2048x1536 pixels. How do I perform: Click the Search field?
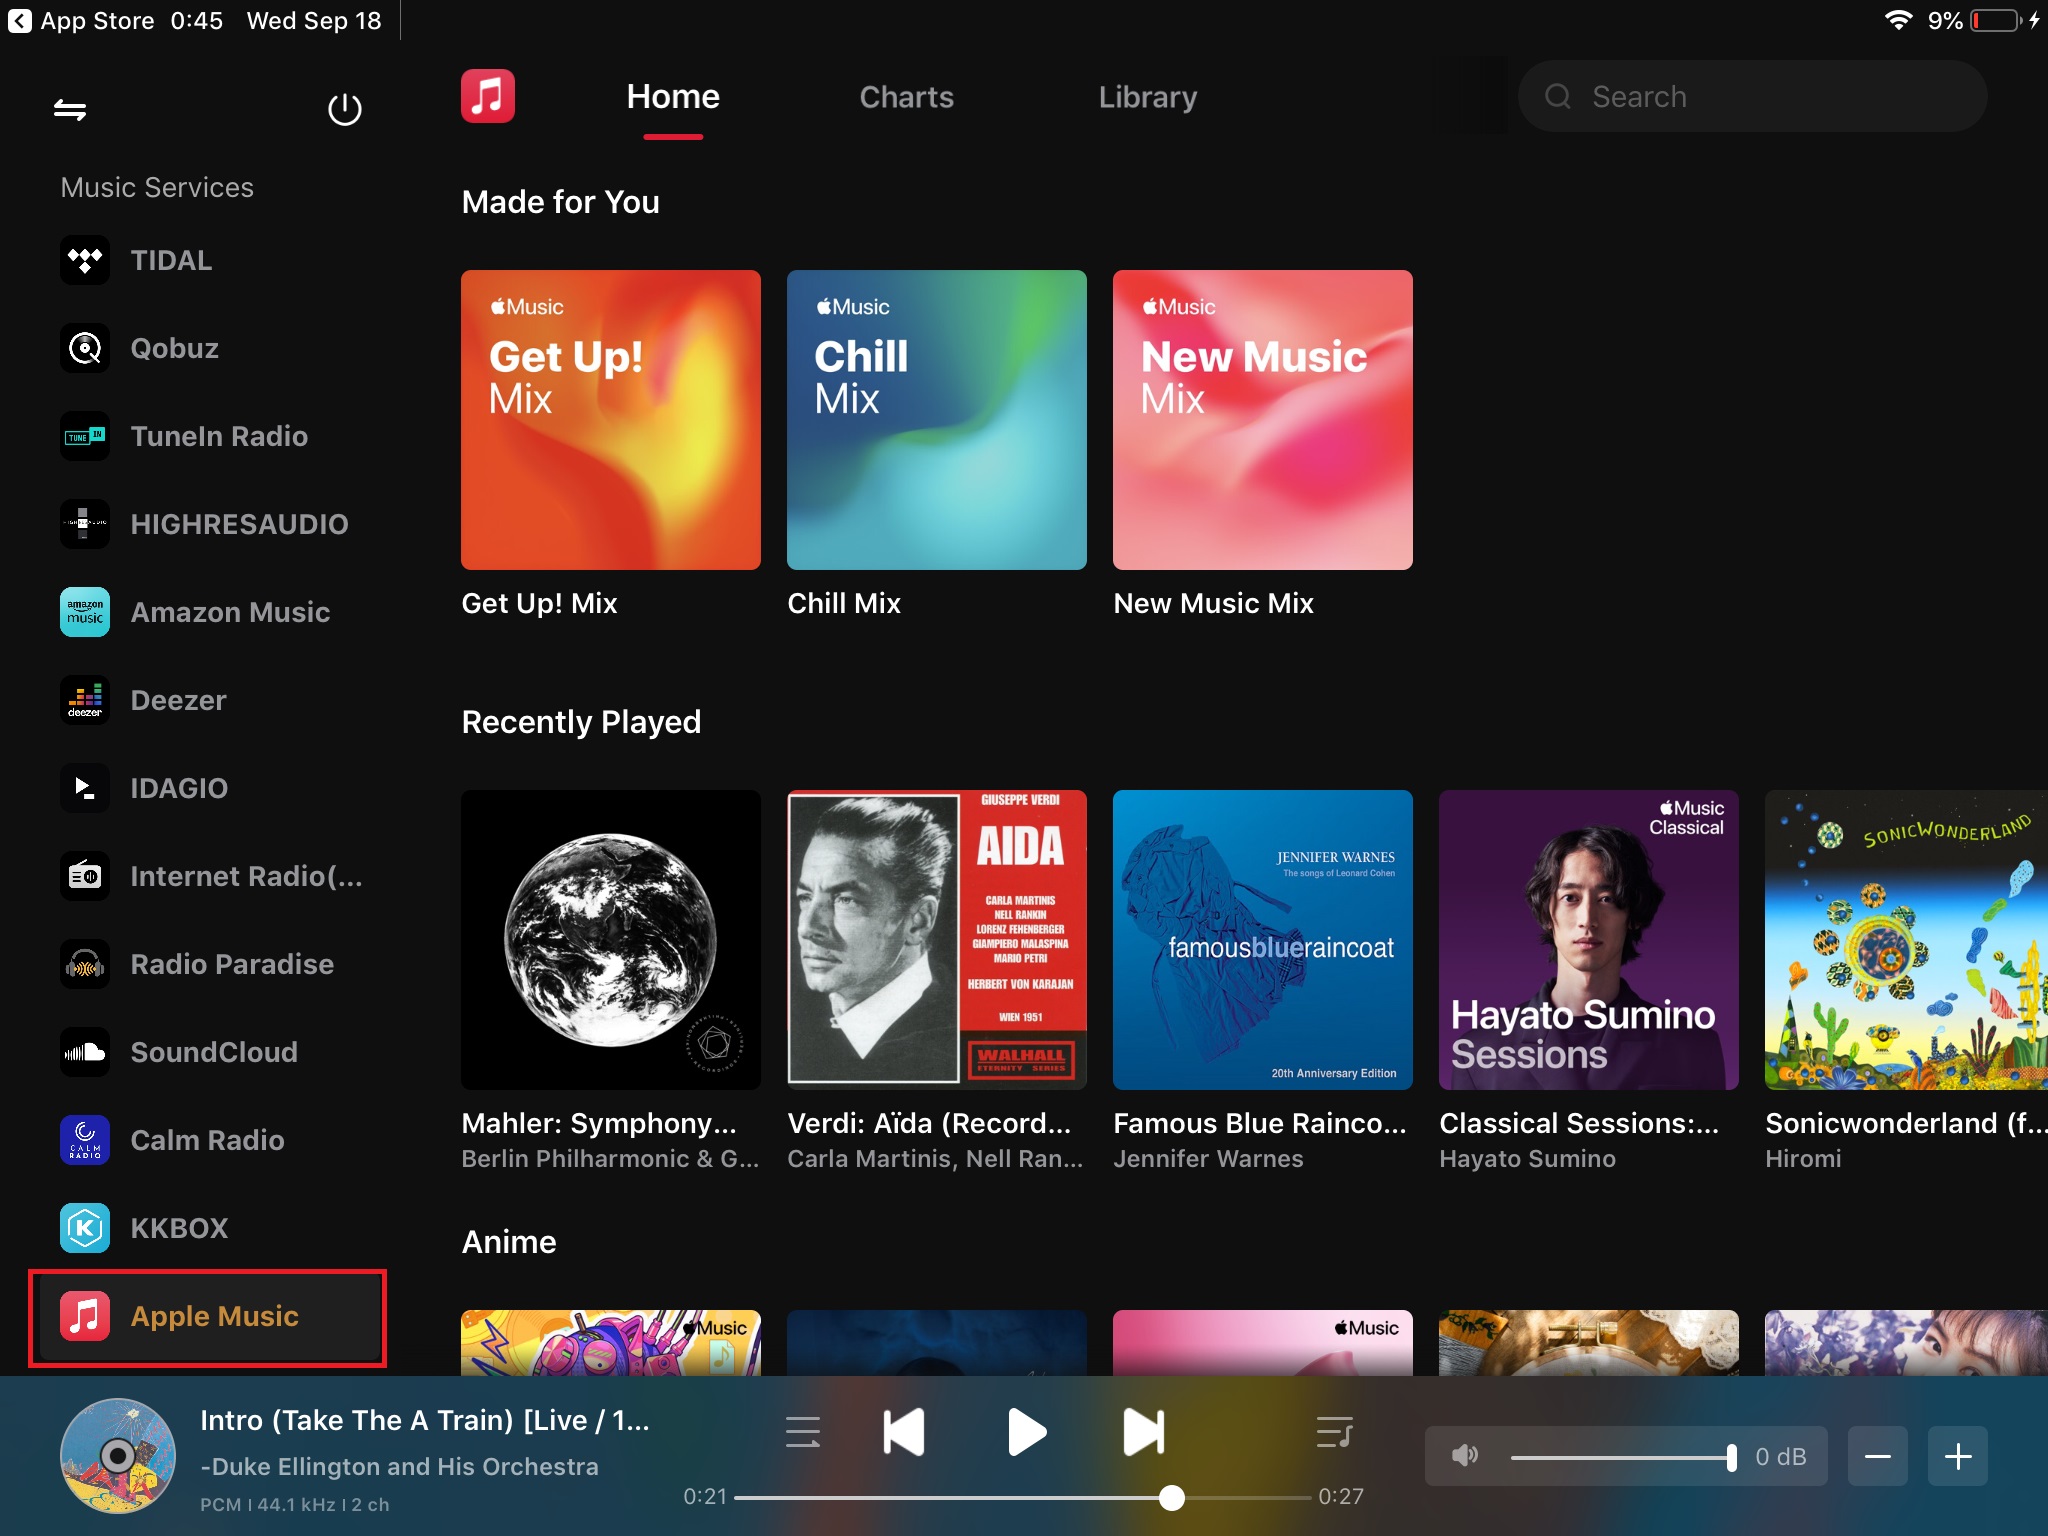[1752, 96]
